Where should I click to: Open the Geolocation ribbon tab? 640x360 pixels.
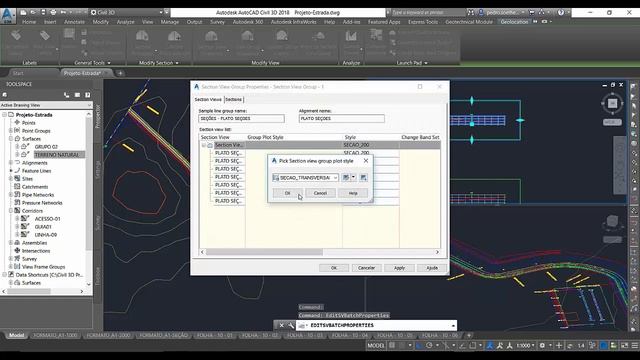click(x=514, y=22)
